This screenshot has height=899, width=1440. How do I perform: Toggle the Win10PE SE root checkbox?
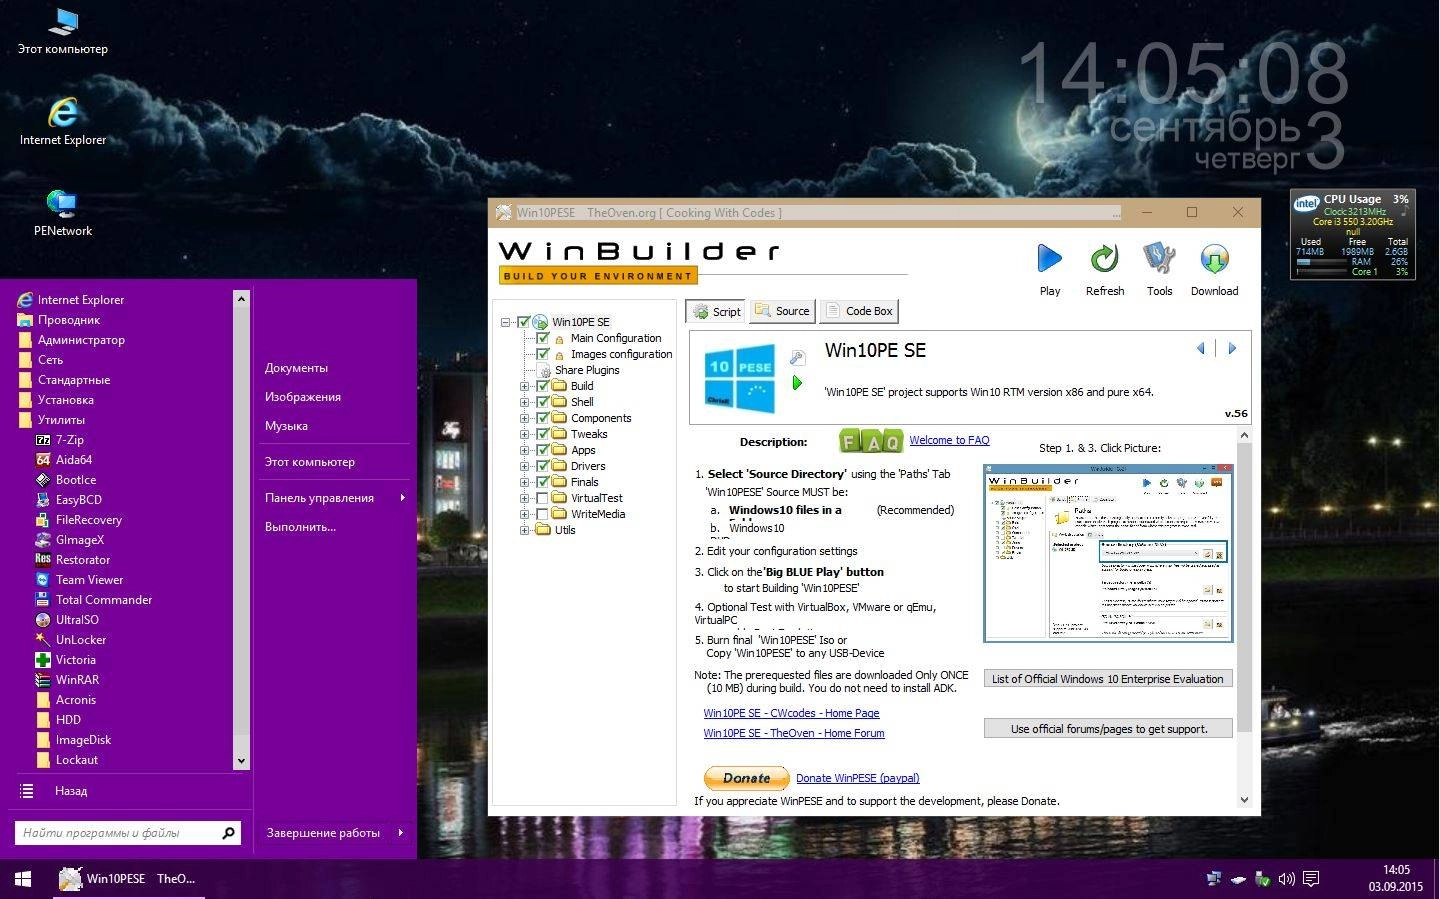[x=523, y=322]
